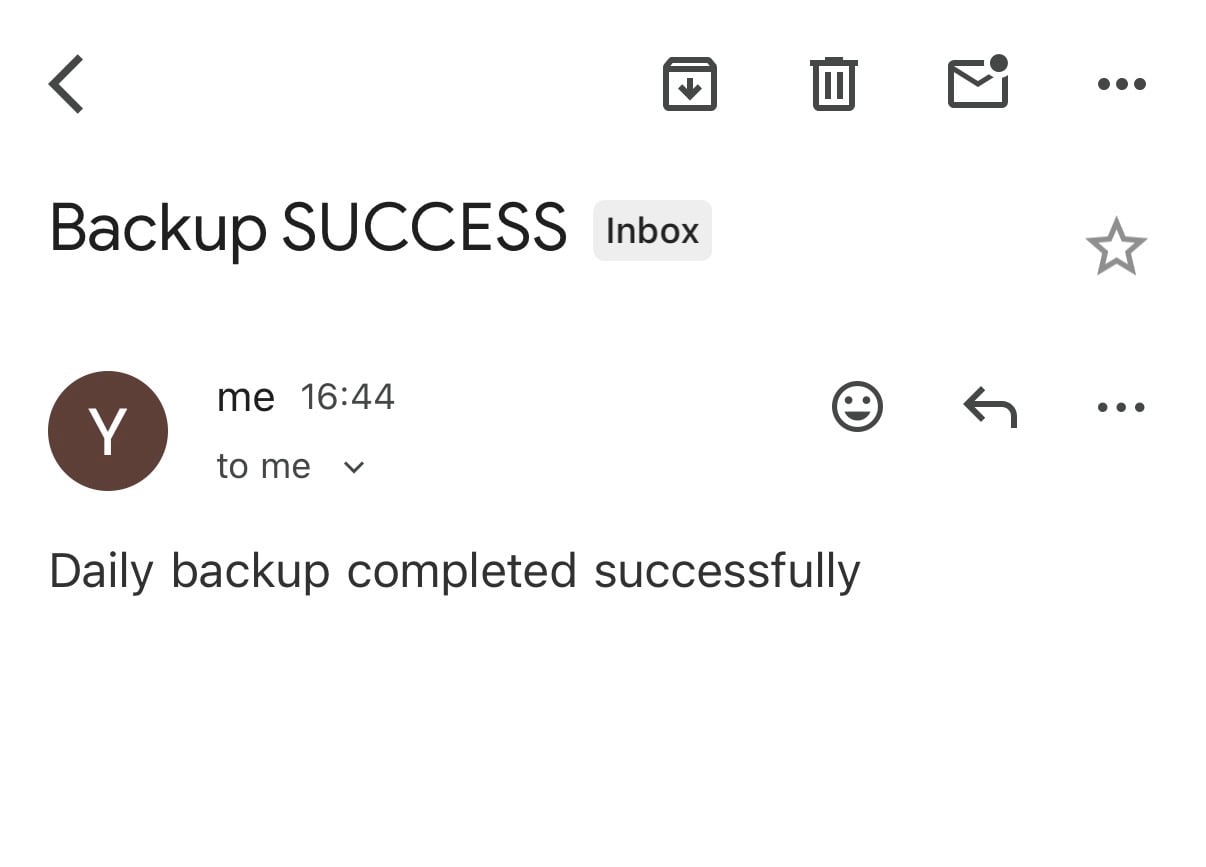Archive the Backup SUCCESS email

[689, 84]
